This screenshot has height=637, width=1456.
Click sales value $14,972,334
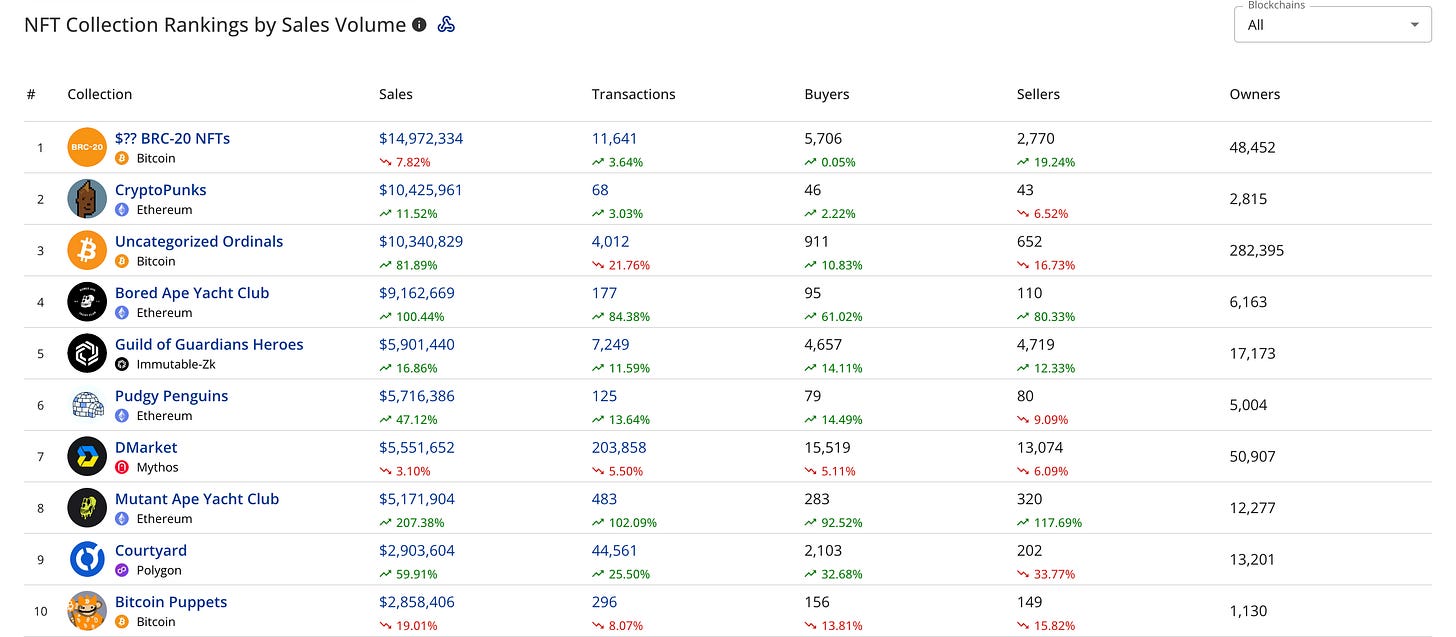[x=421, y=138]
